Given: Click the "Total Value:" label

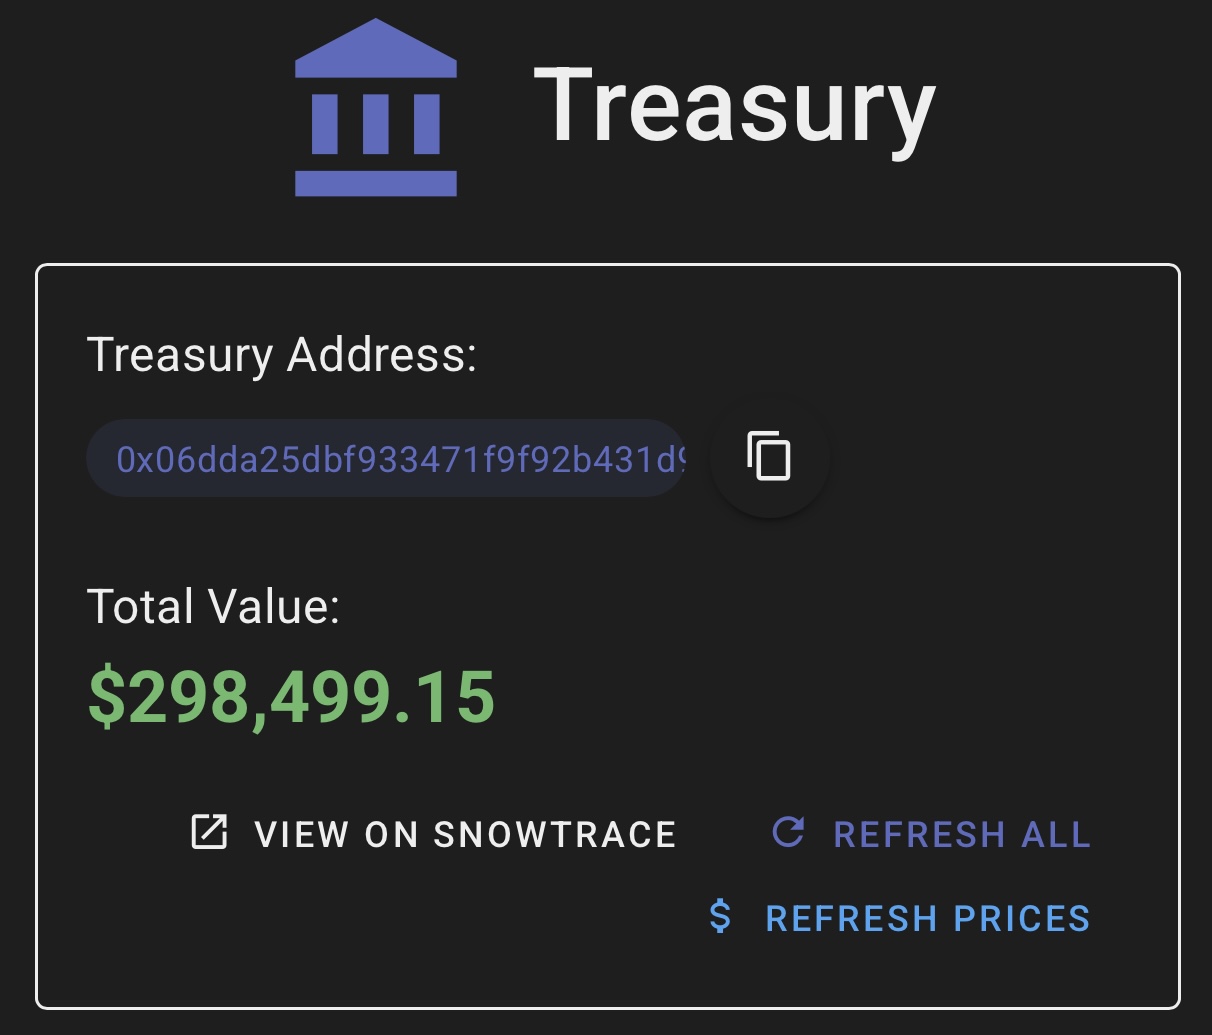Looking at the screenshot, I should click(213, 606).
